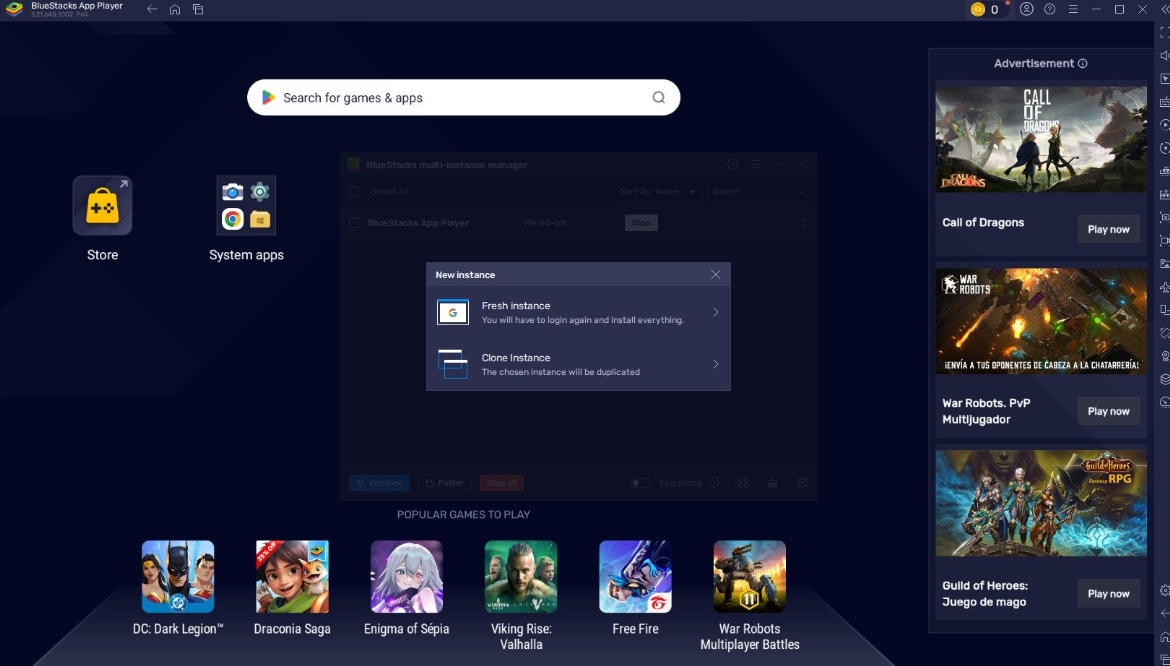Click the Advertisement info icon
Screen dimensions: 1170x666
1082,63
